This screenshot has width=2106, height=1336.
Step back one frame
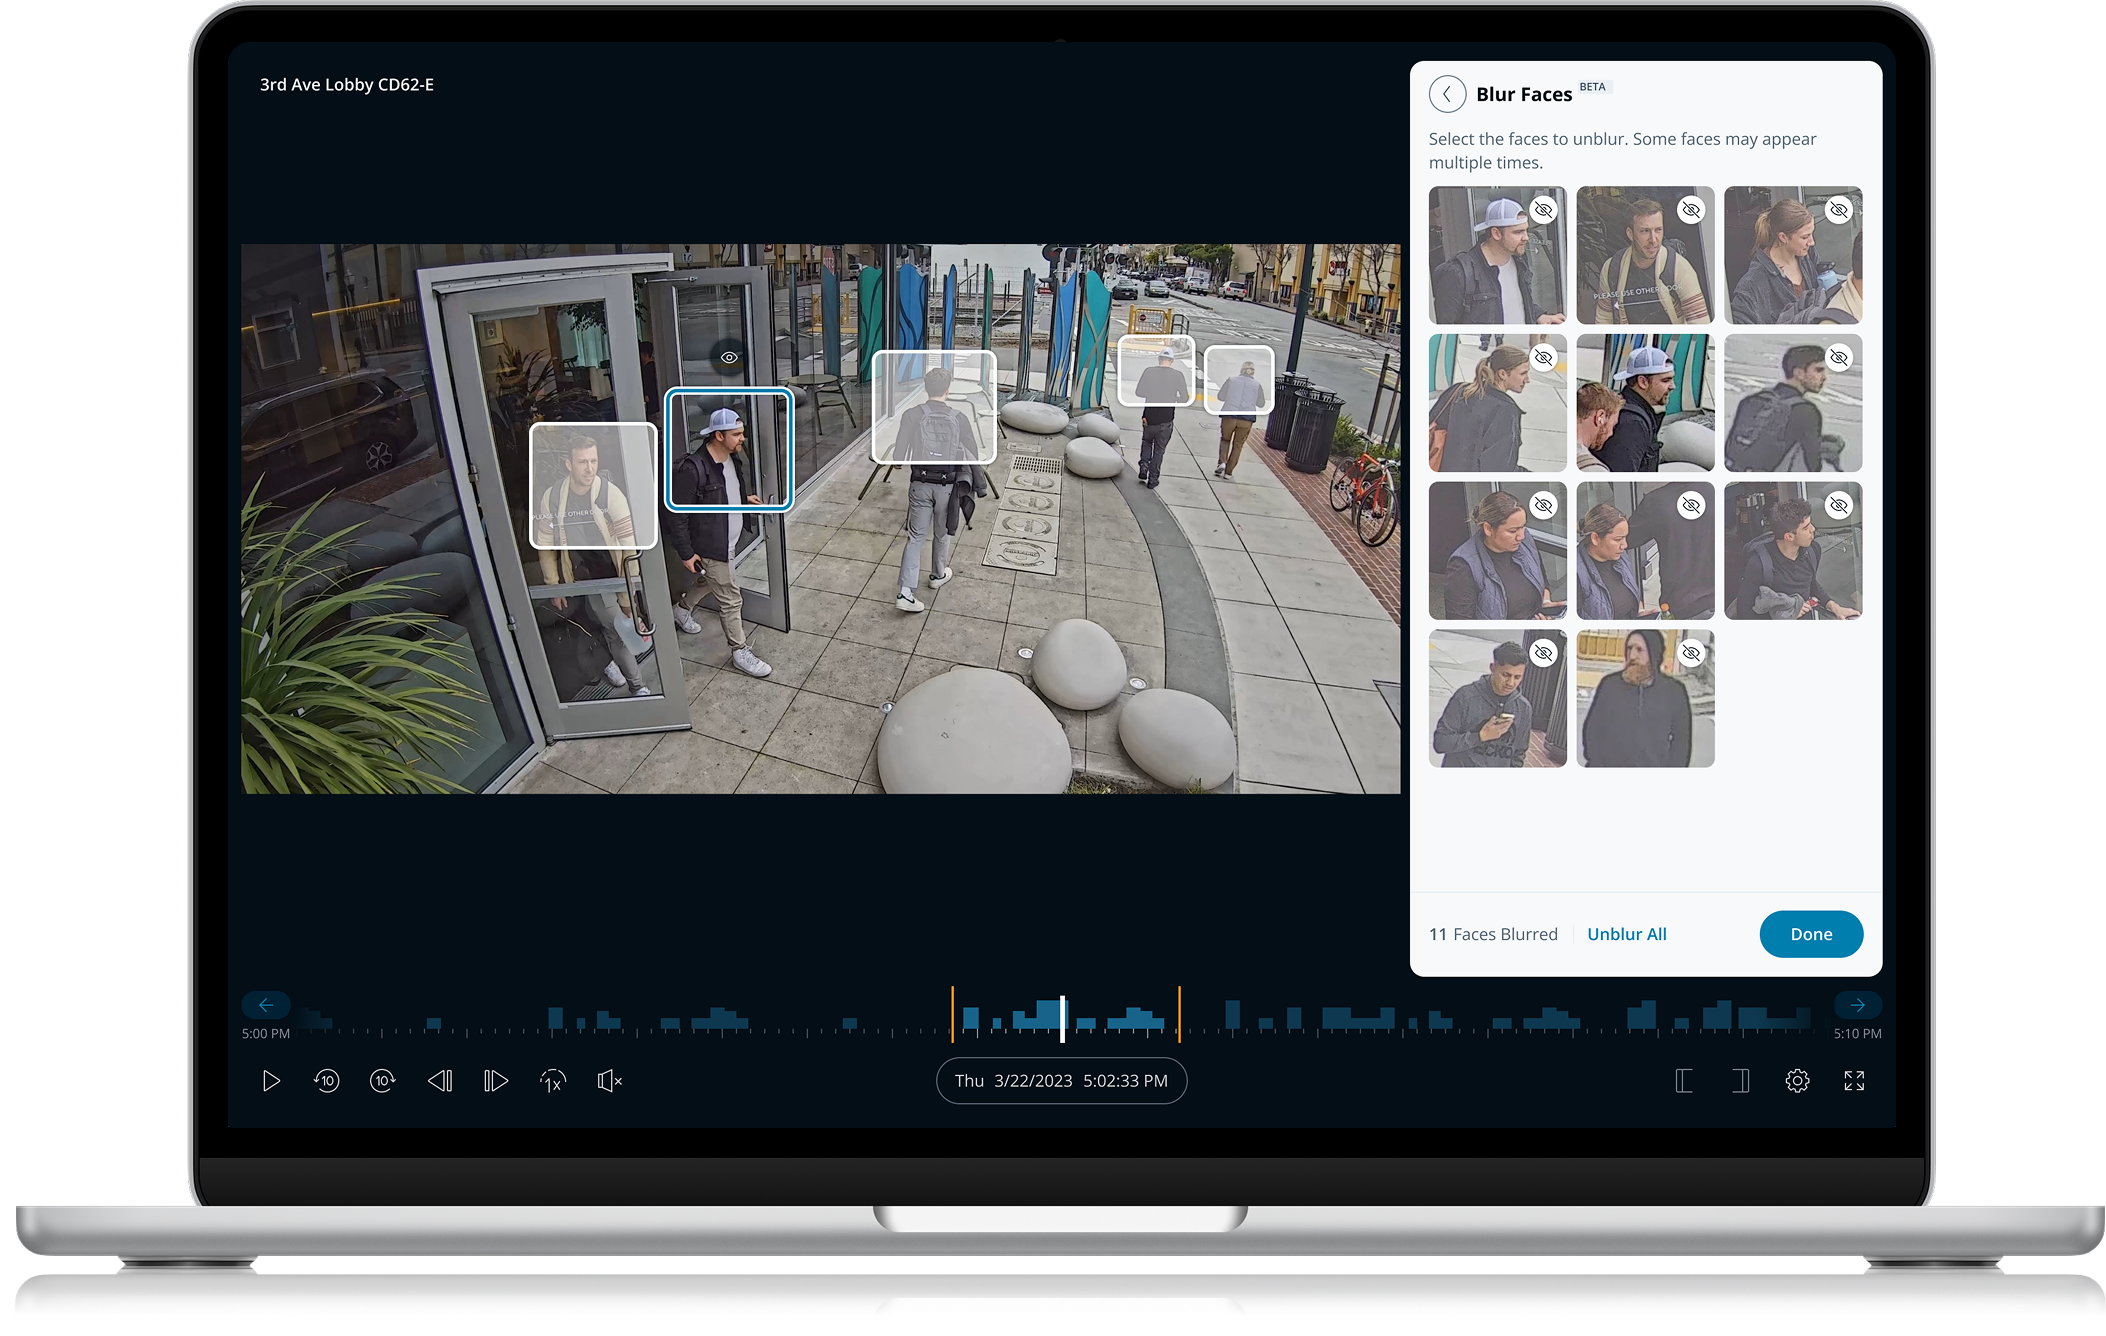pos(439,1081)
